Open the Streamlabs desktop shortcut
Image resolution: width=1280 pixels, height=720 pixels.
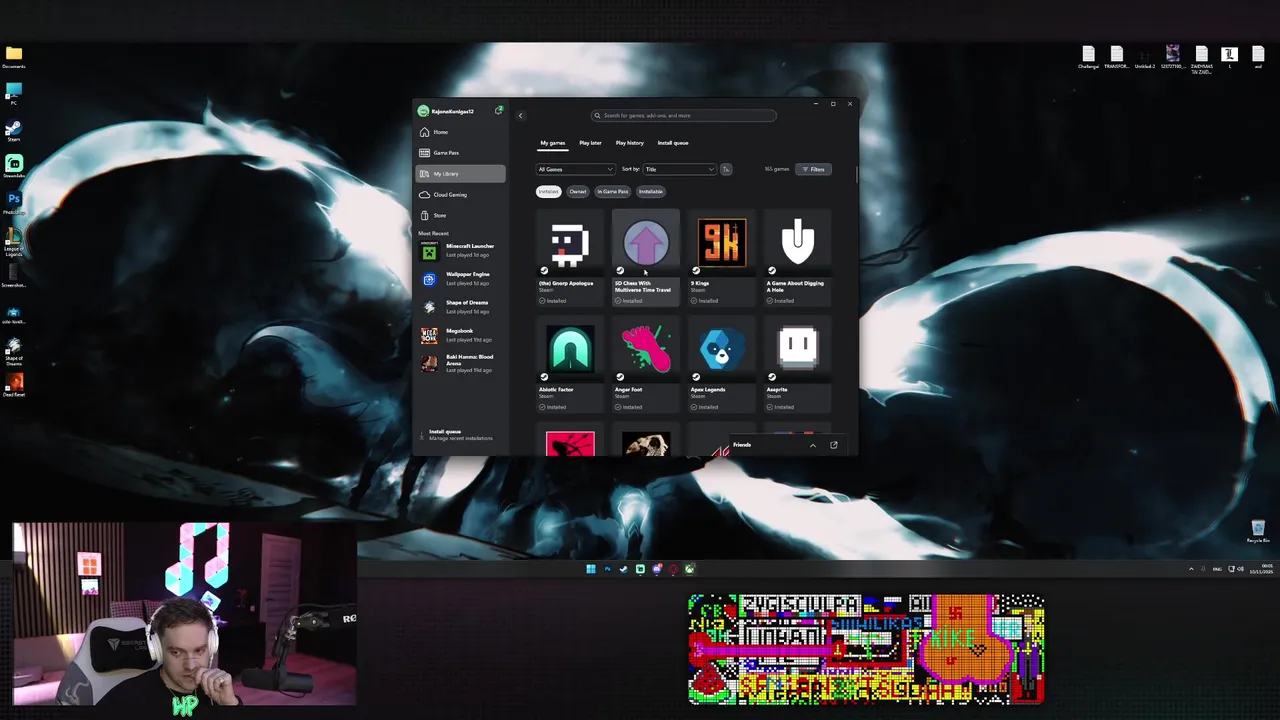(14, 167)
